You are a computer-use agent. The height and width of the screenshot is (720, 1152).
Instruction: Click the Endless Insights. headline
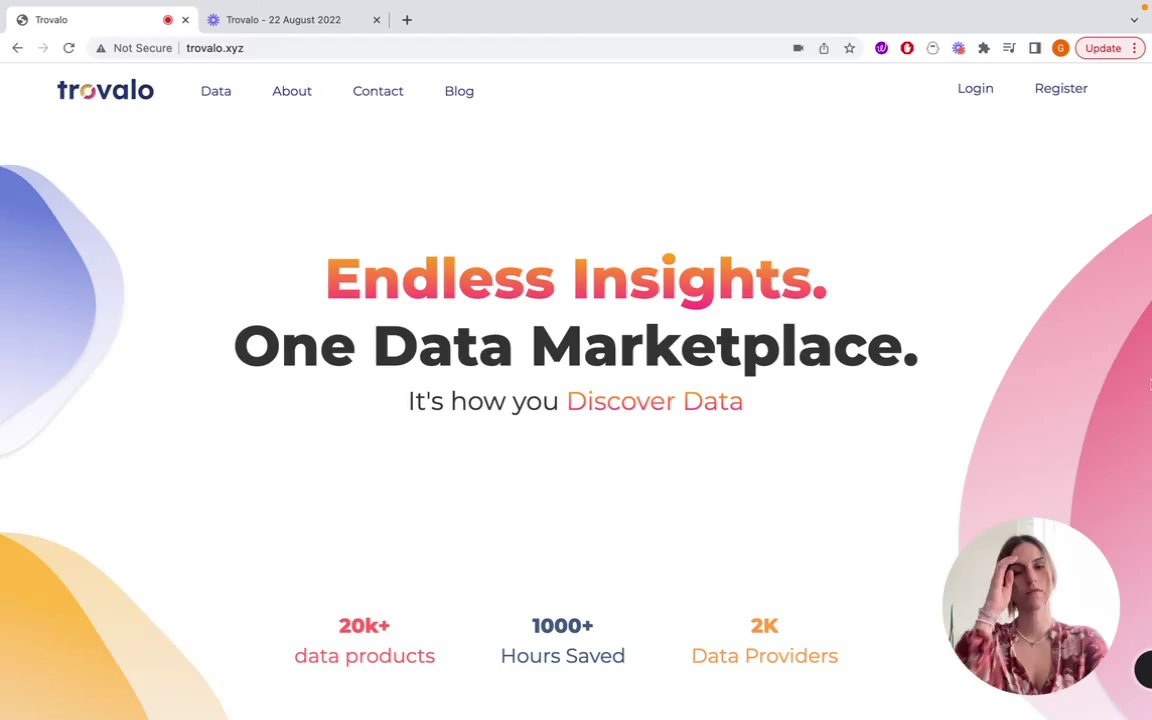pos(577,280)
